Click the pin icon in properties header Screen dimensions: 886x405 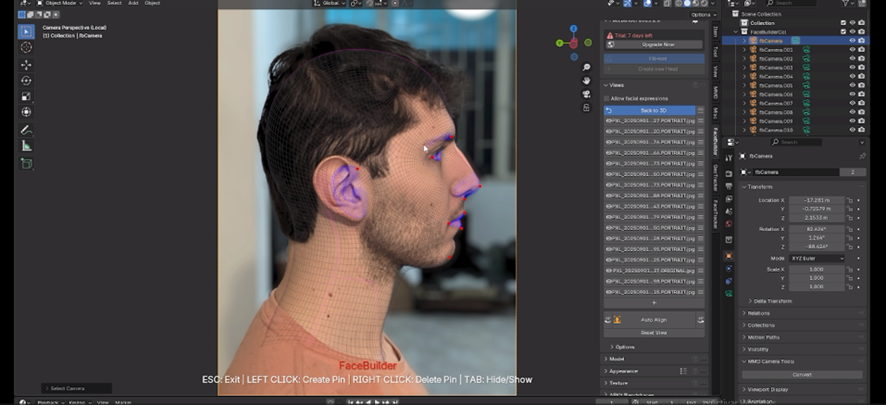[x=862, y=156]
